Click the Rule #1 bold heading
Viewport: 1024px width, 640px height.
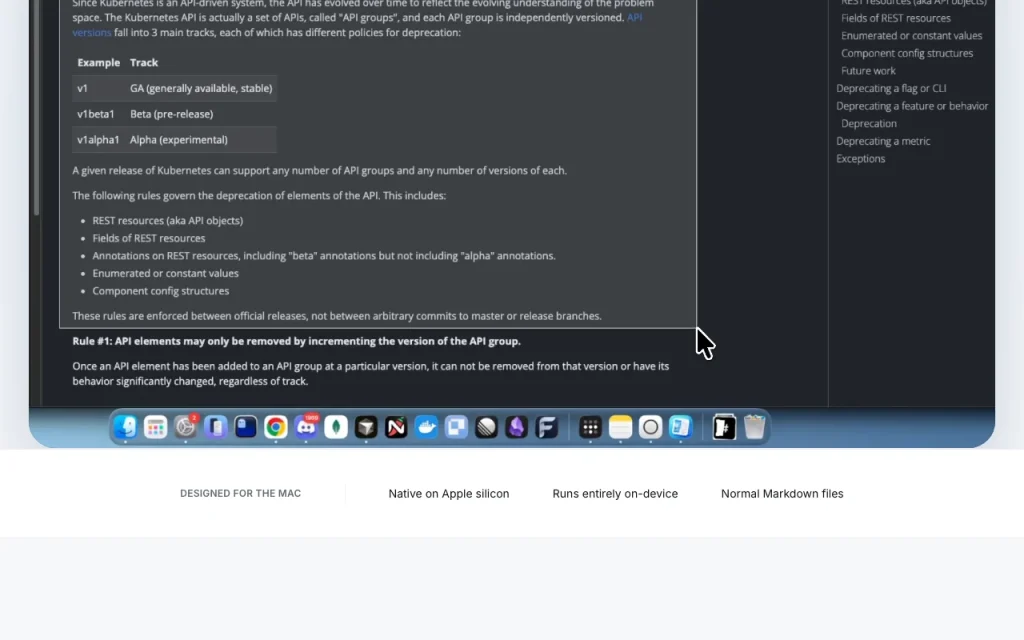coord(296,341)
